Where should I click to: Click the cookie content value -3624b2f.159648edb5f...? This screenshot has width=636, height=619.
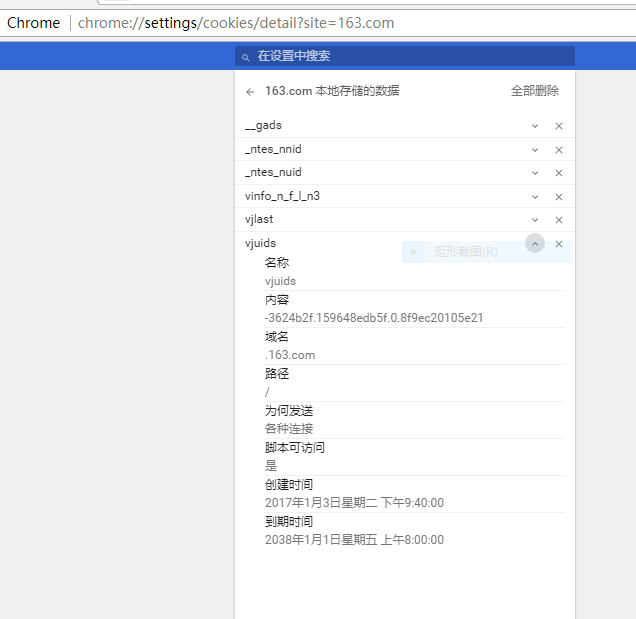click(374, 318)
